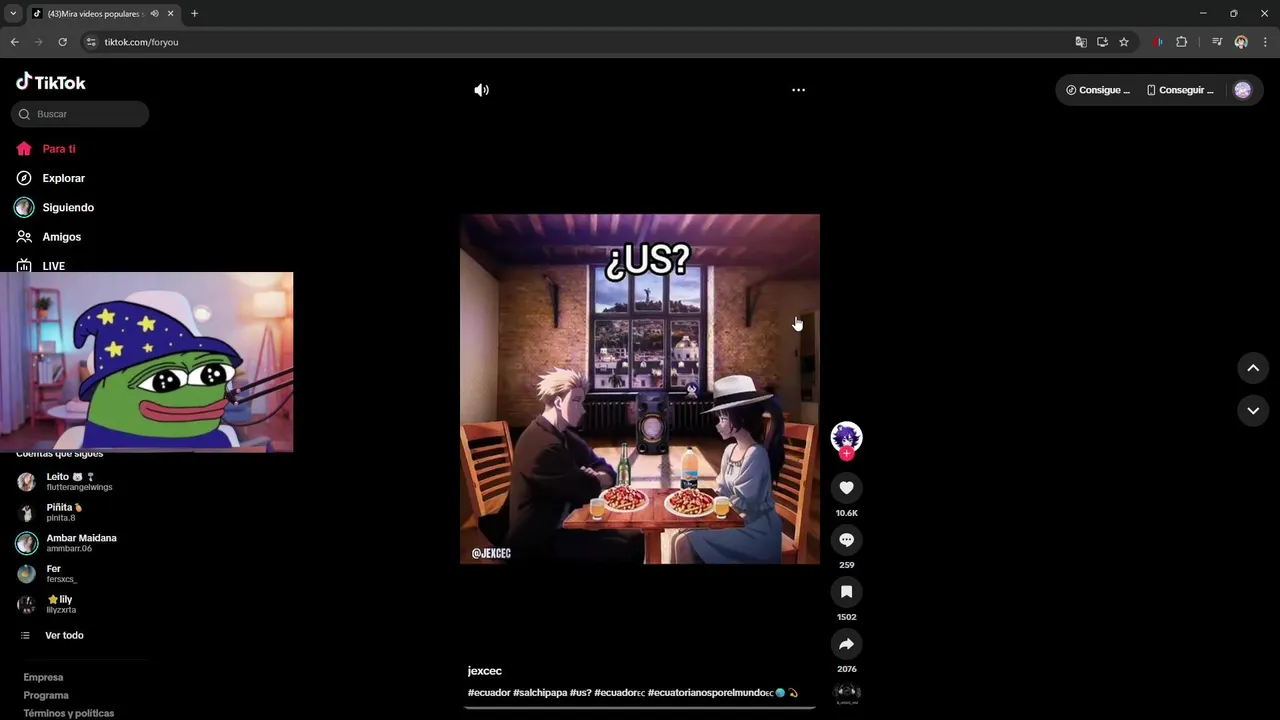The image size is (1280, 720).
Task: Open the media control music icon
Action: tap(1217, 42)
